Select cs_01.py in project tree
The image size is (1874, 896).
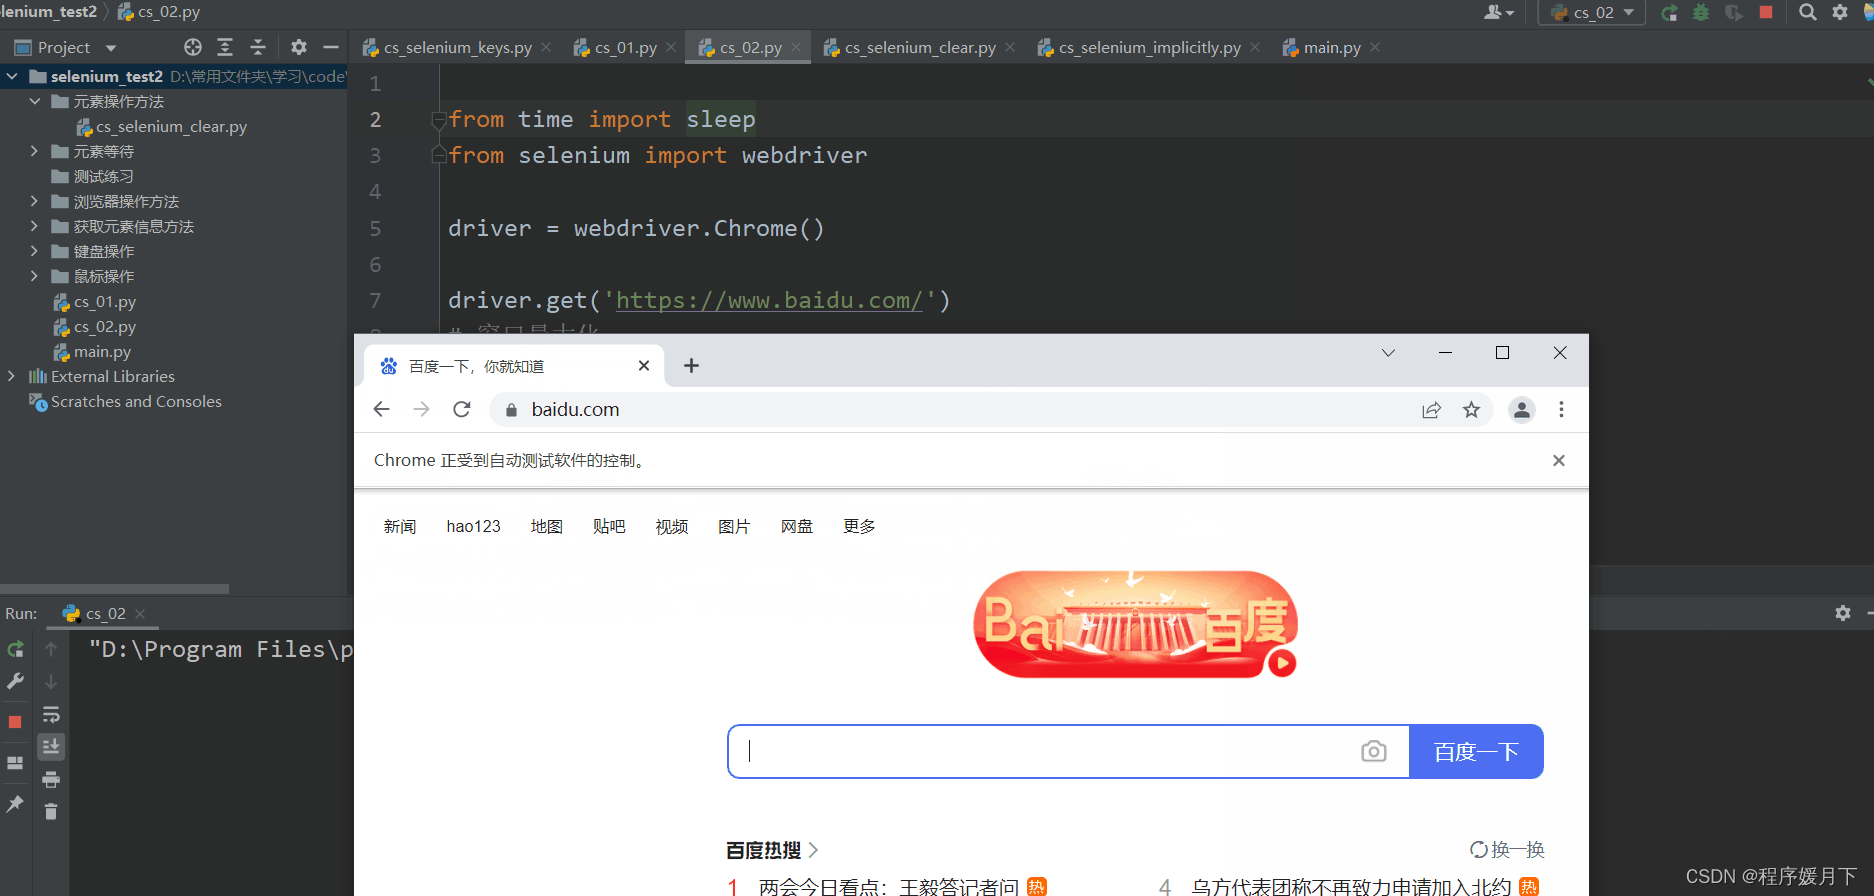(x=94, y=302)
